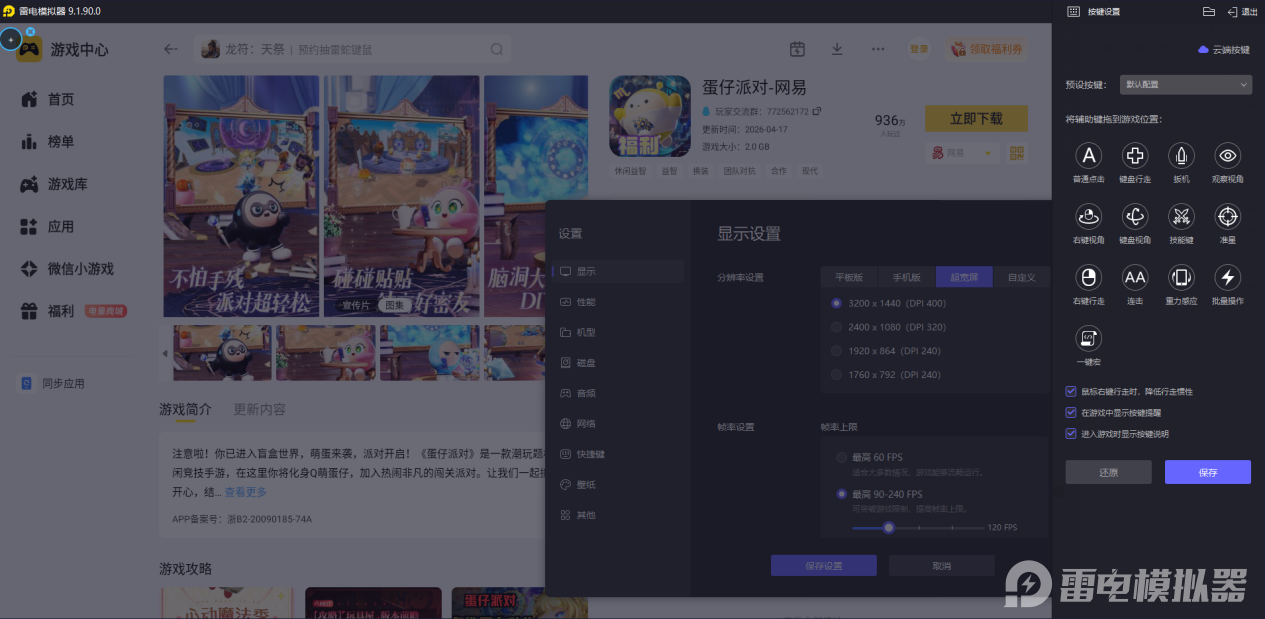Switch to 平板版 resolution tab
This screenshot has width=1265, height=619.
pyautogui.click(x=850, y=278)
